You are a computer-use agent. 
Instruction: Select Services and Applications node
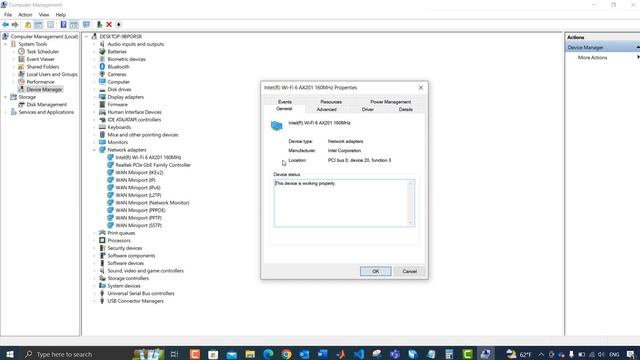point(46,112)
